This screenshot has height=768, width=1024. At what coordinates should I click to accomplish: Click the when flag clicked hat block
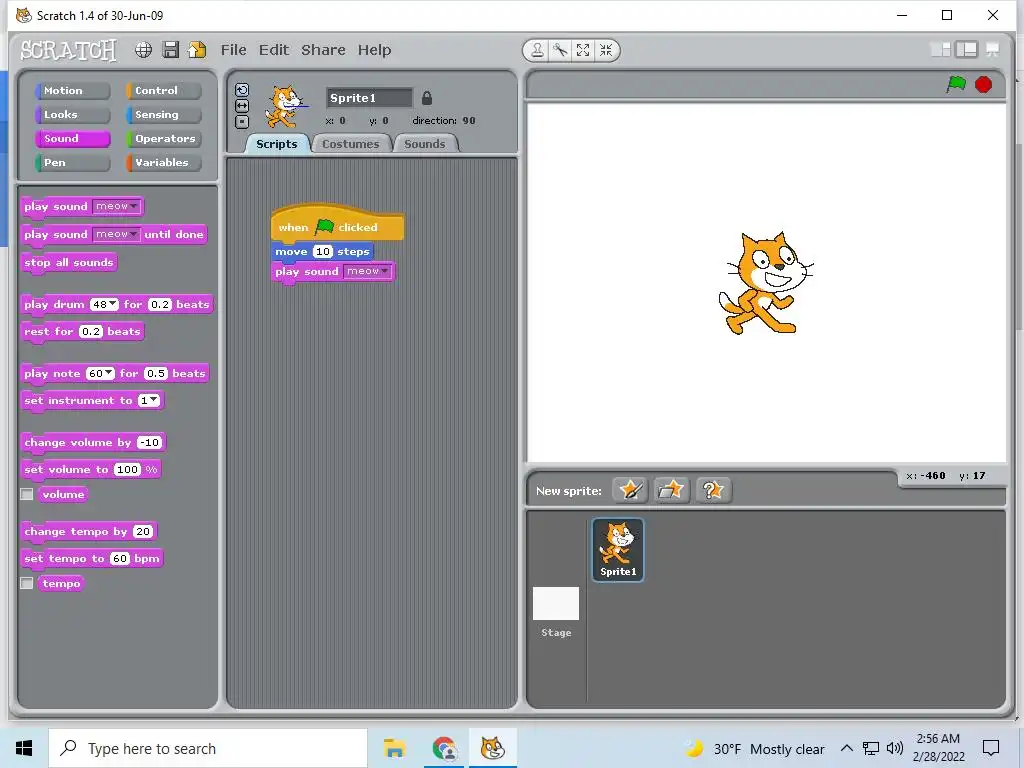tap(338, 224)
